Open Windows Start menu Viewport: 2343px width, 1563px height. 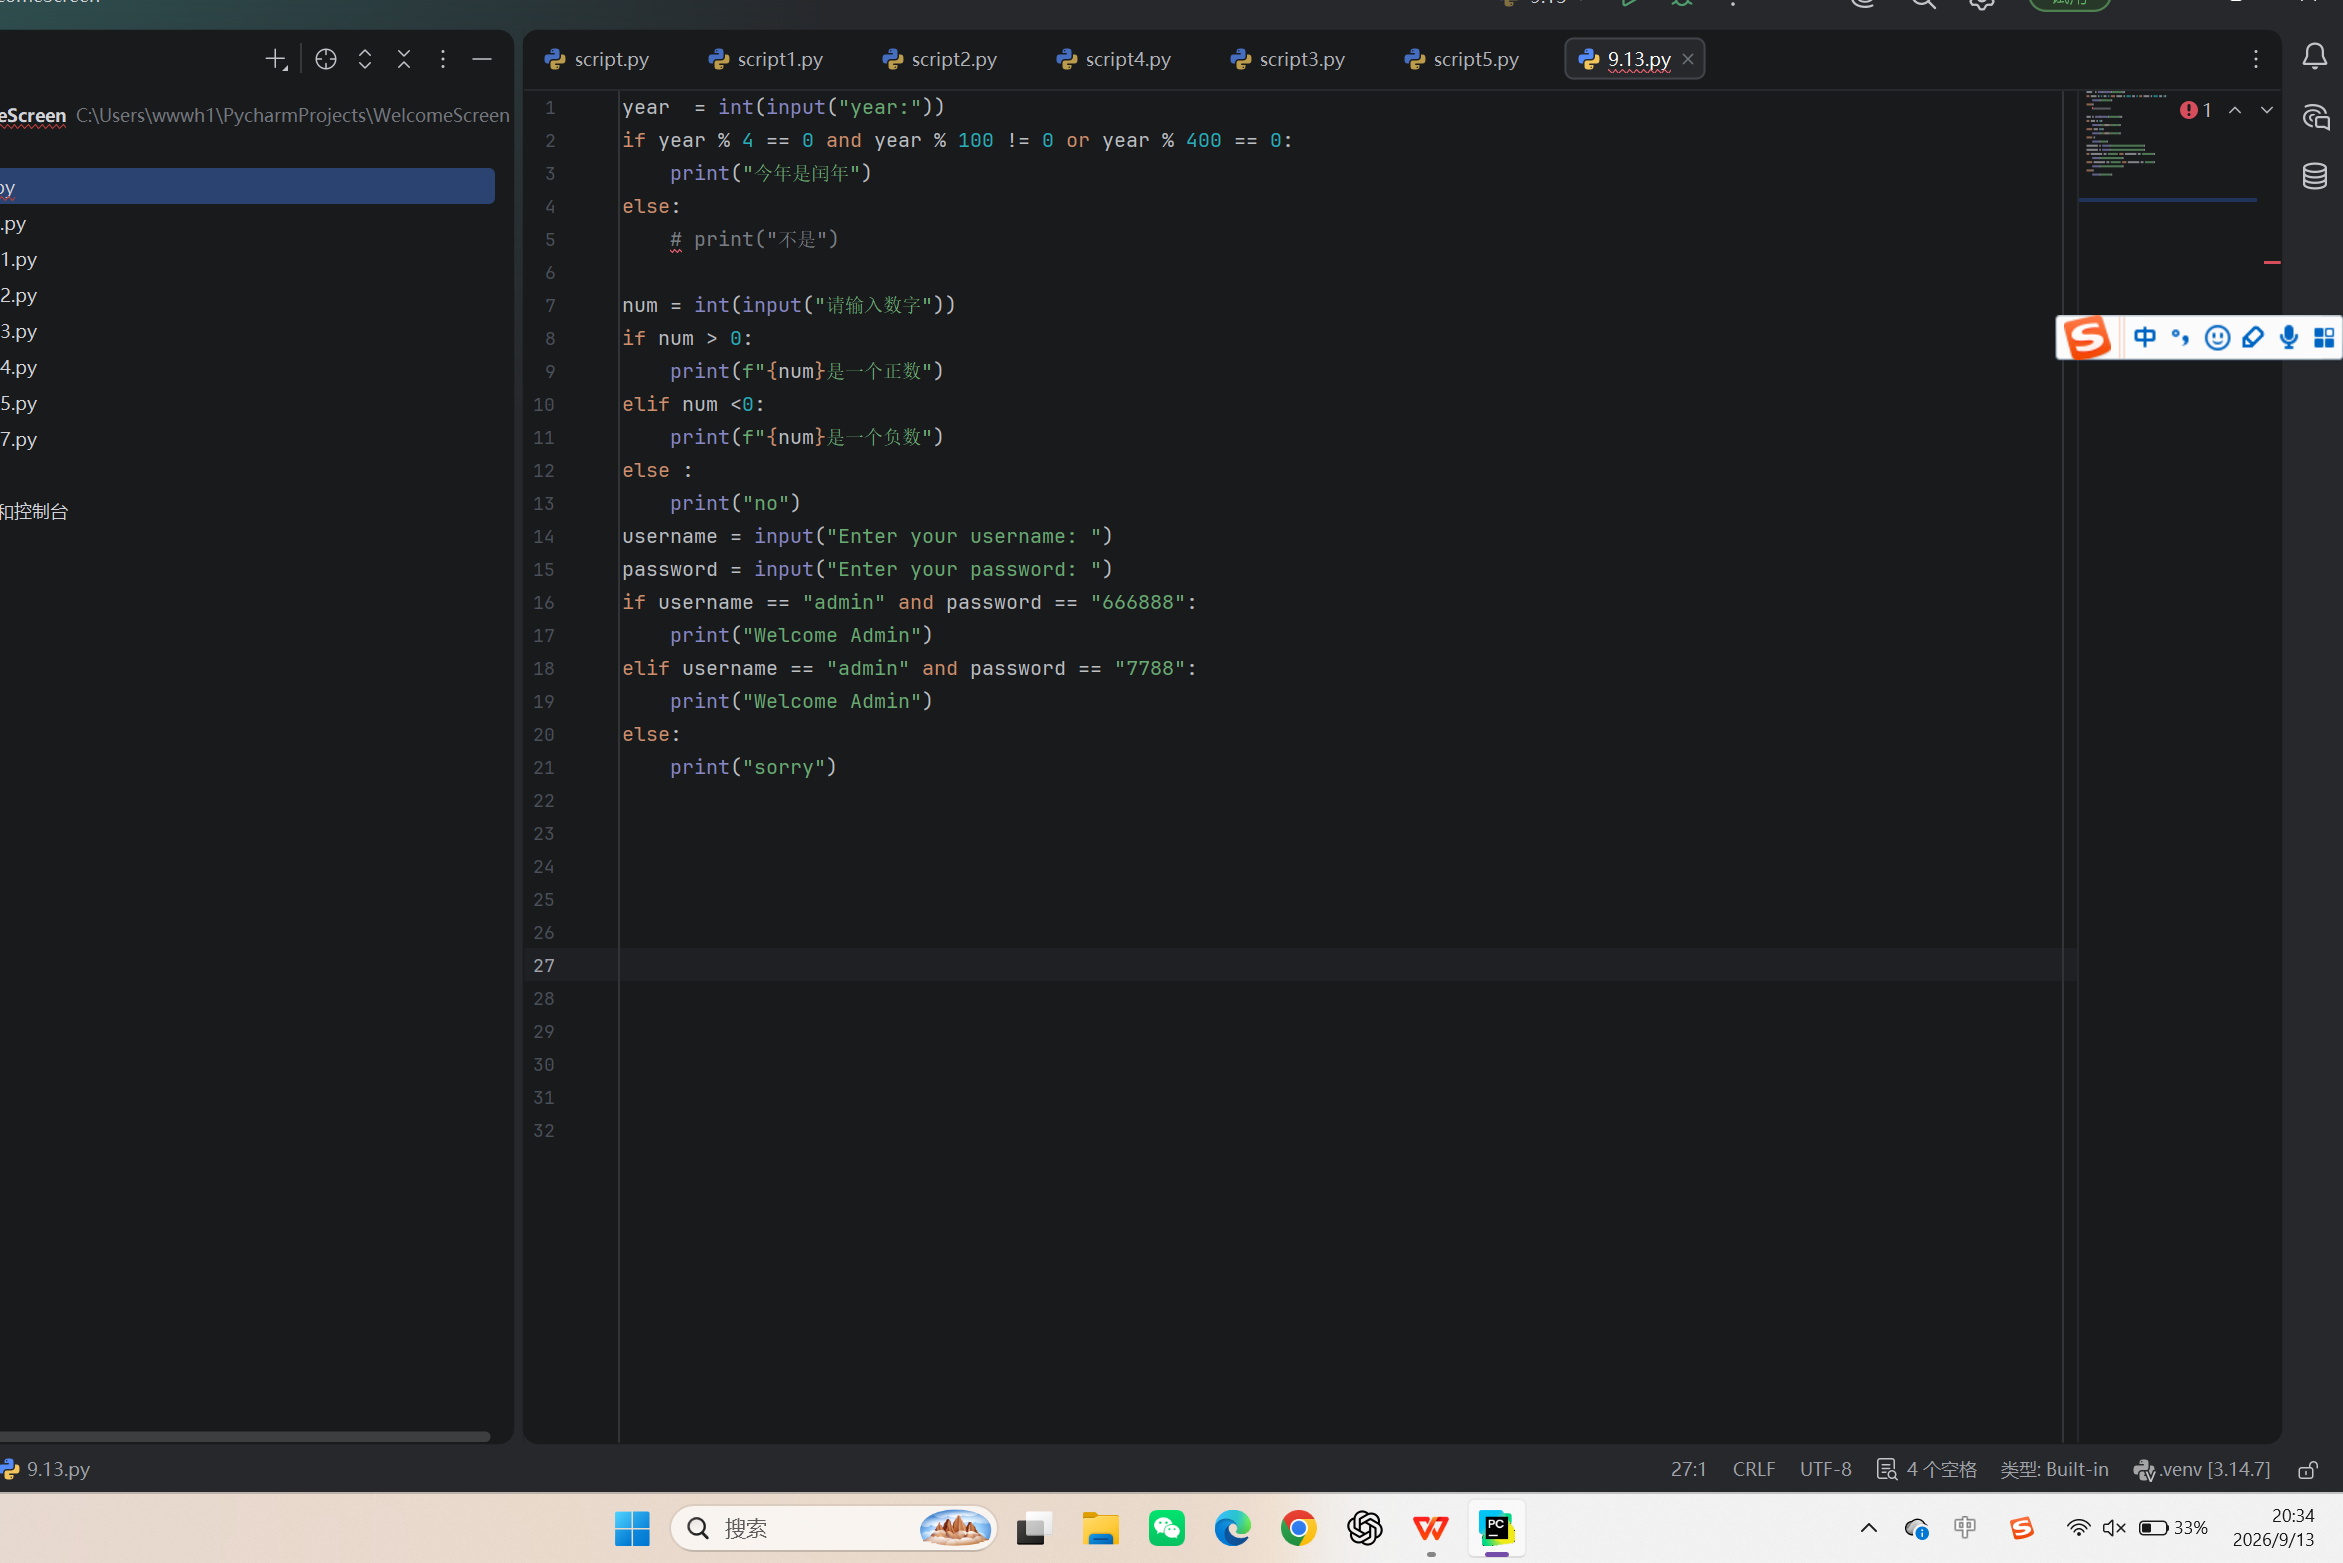point(632,1528)
